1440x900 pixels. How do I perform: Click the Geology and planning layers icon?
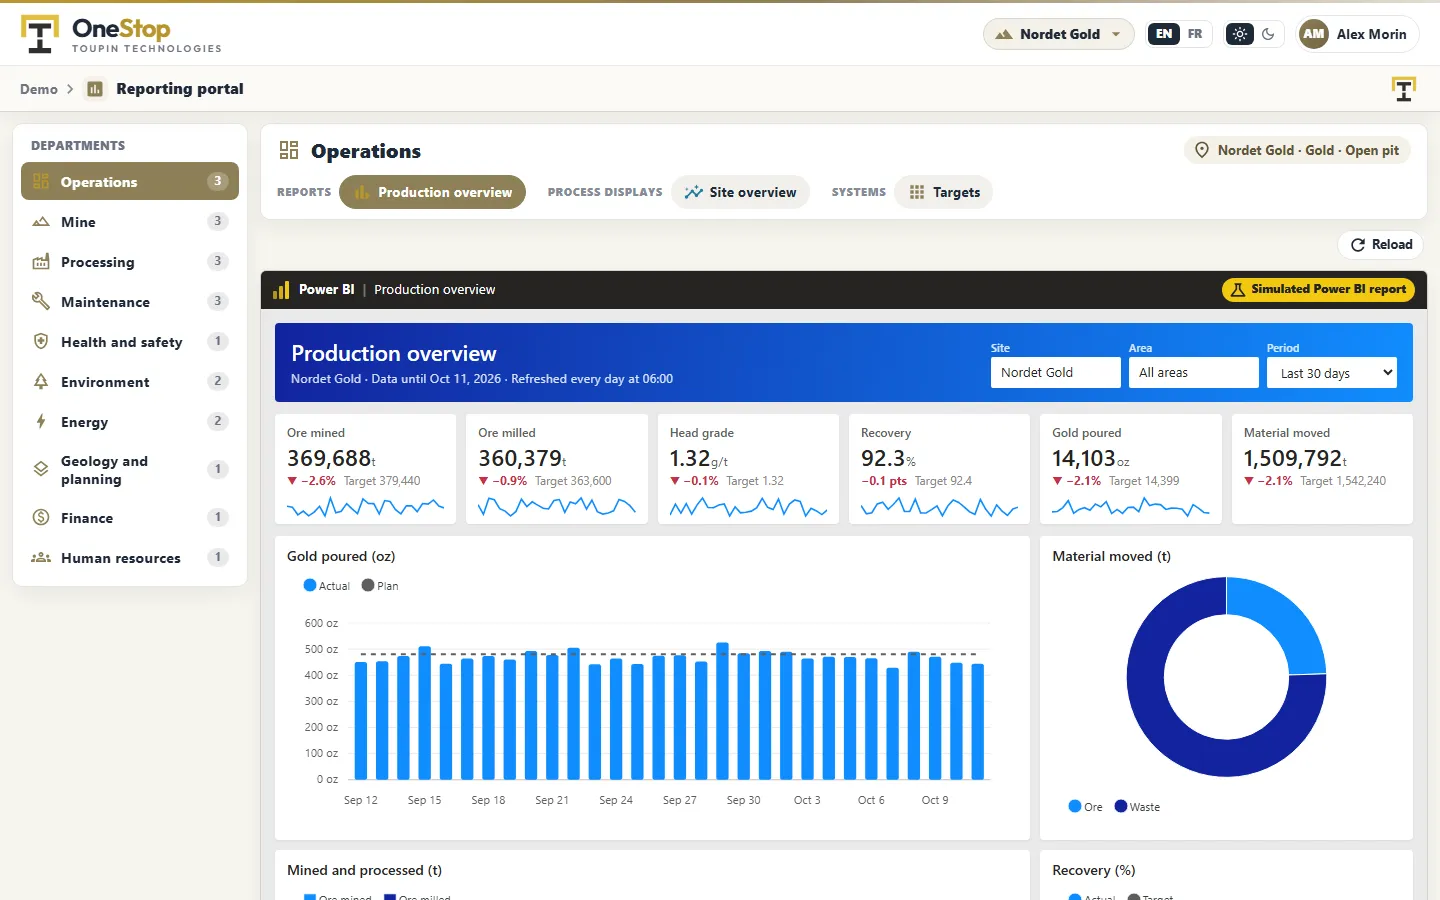[x=41, y=469]
